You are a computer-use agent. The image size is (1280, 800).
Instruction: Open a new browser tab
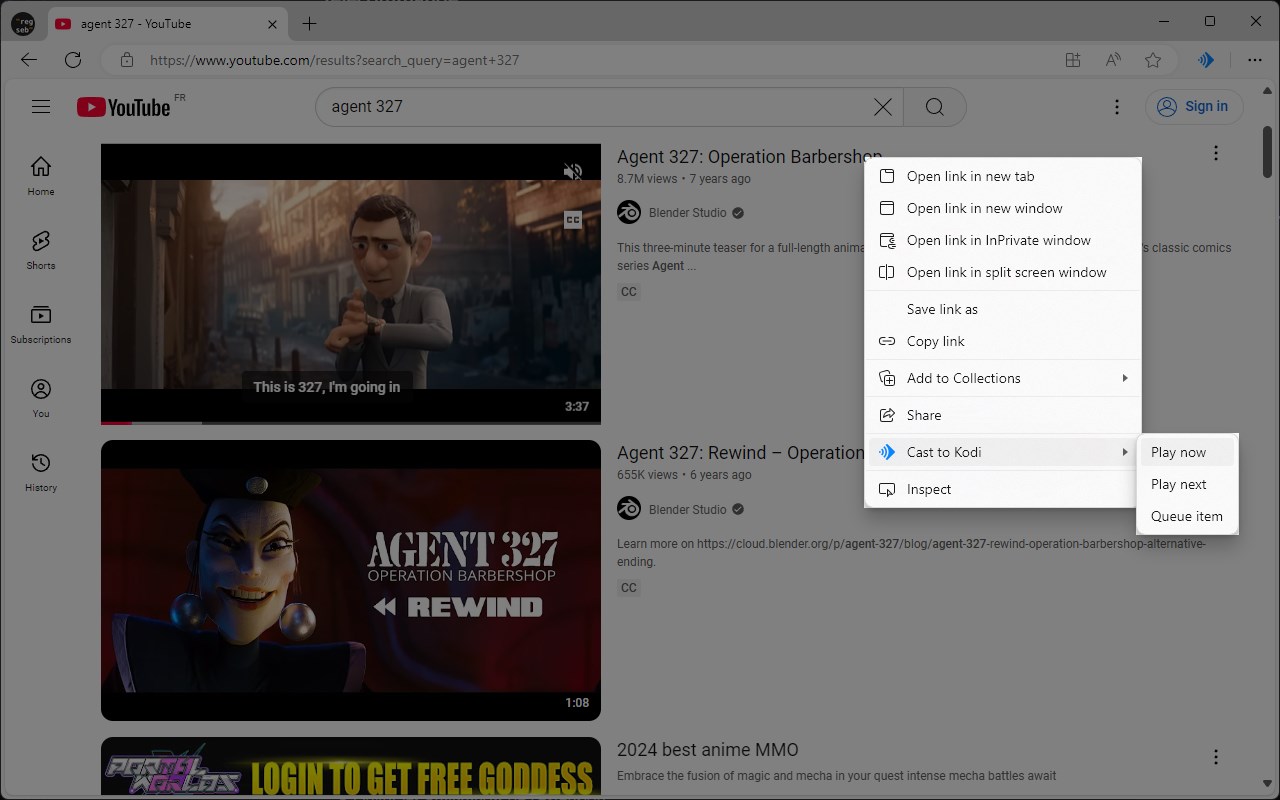[x=310, y=23]
